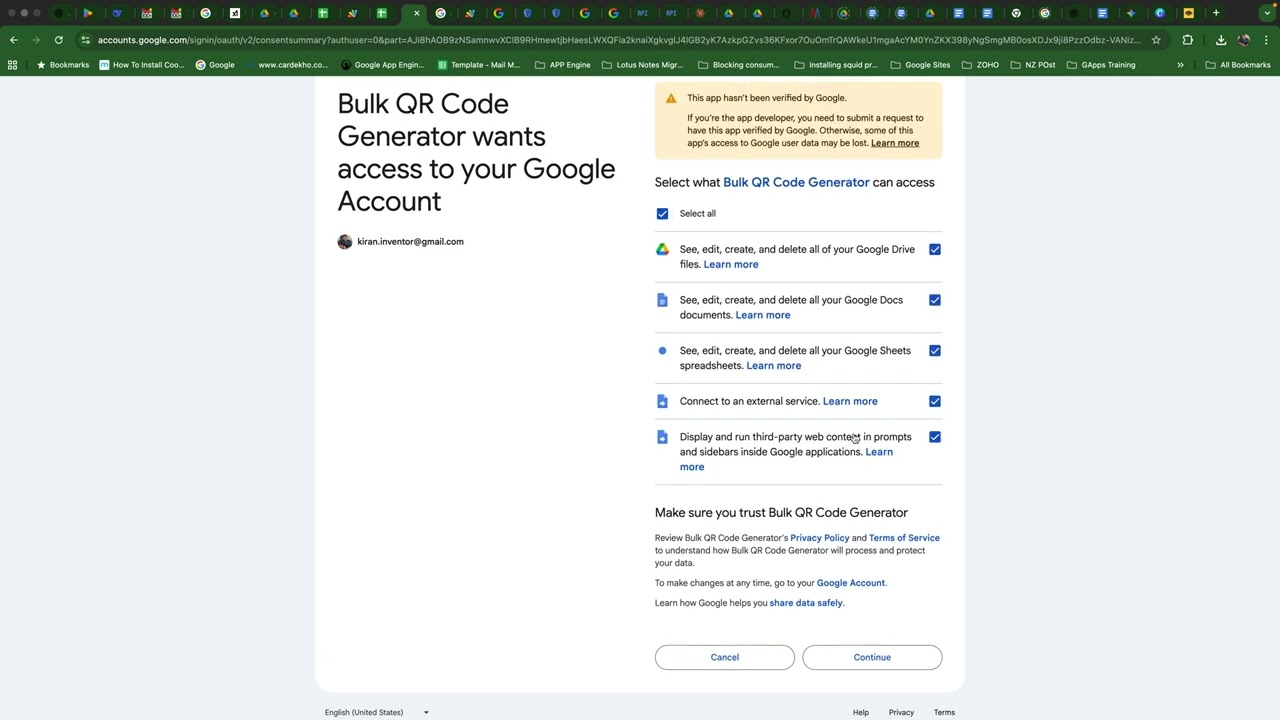Open the Terms of Service link
Viewport: 1280px width, 720px height.
pyautogui.click(x=904, y=538)
